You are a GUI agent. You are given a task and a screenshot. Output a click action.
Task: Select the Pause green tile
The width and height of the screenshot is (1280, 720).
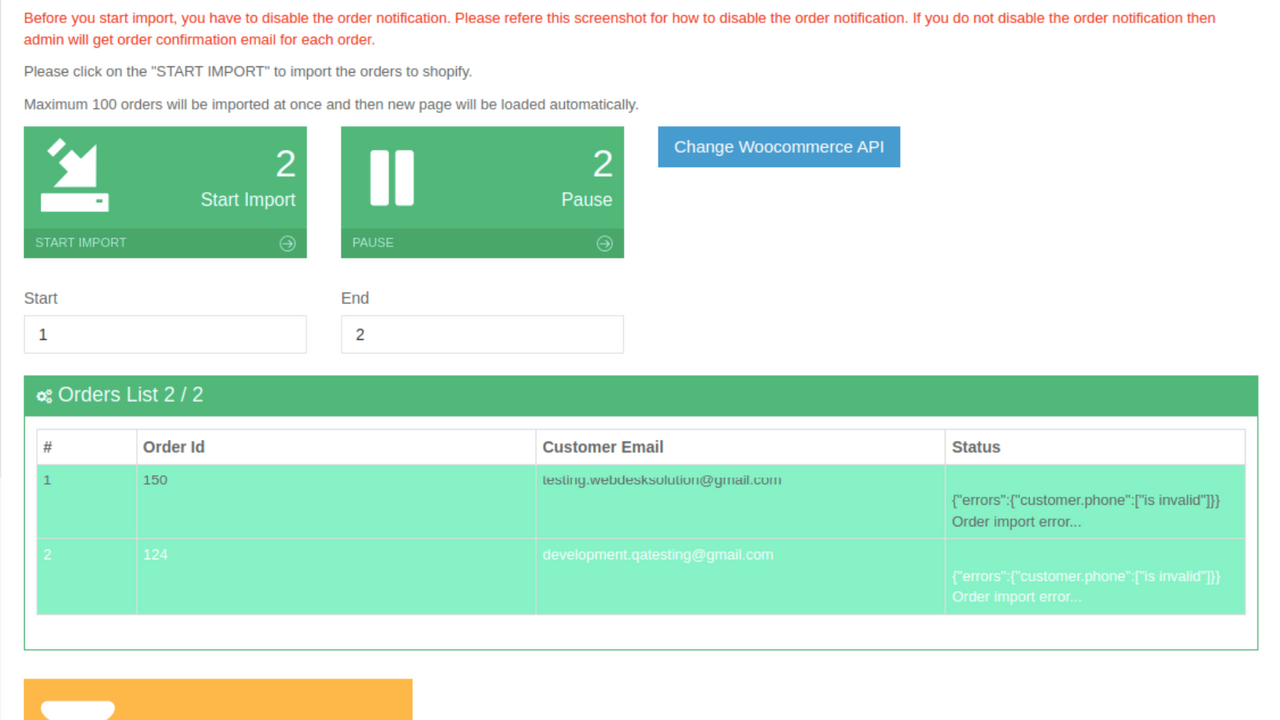(x=482, y=180)
